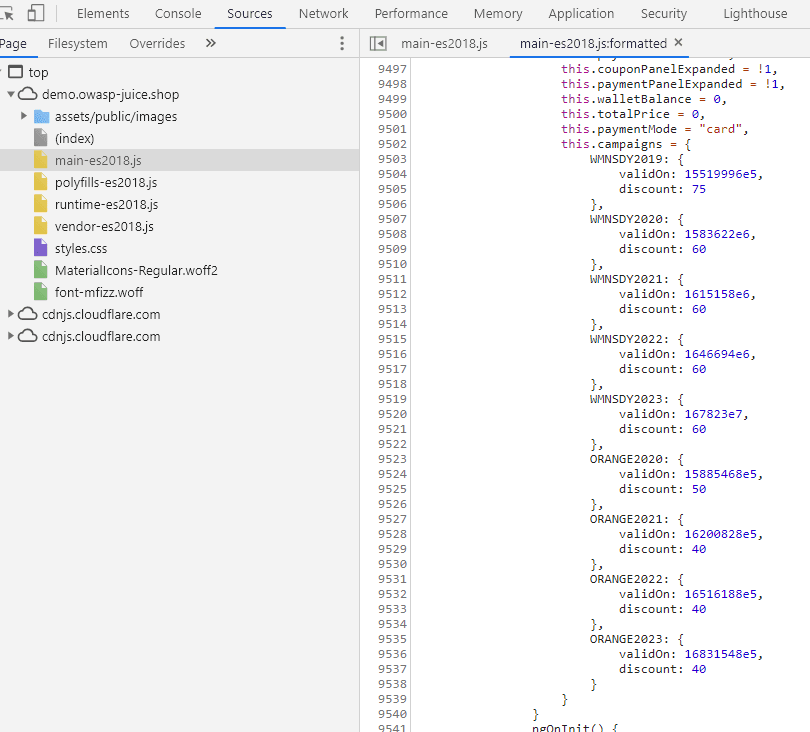This screenshot has height=732, width=810.
Task: Set breakpoint on line number 9502
Action: coord(392,144)
